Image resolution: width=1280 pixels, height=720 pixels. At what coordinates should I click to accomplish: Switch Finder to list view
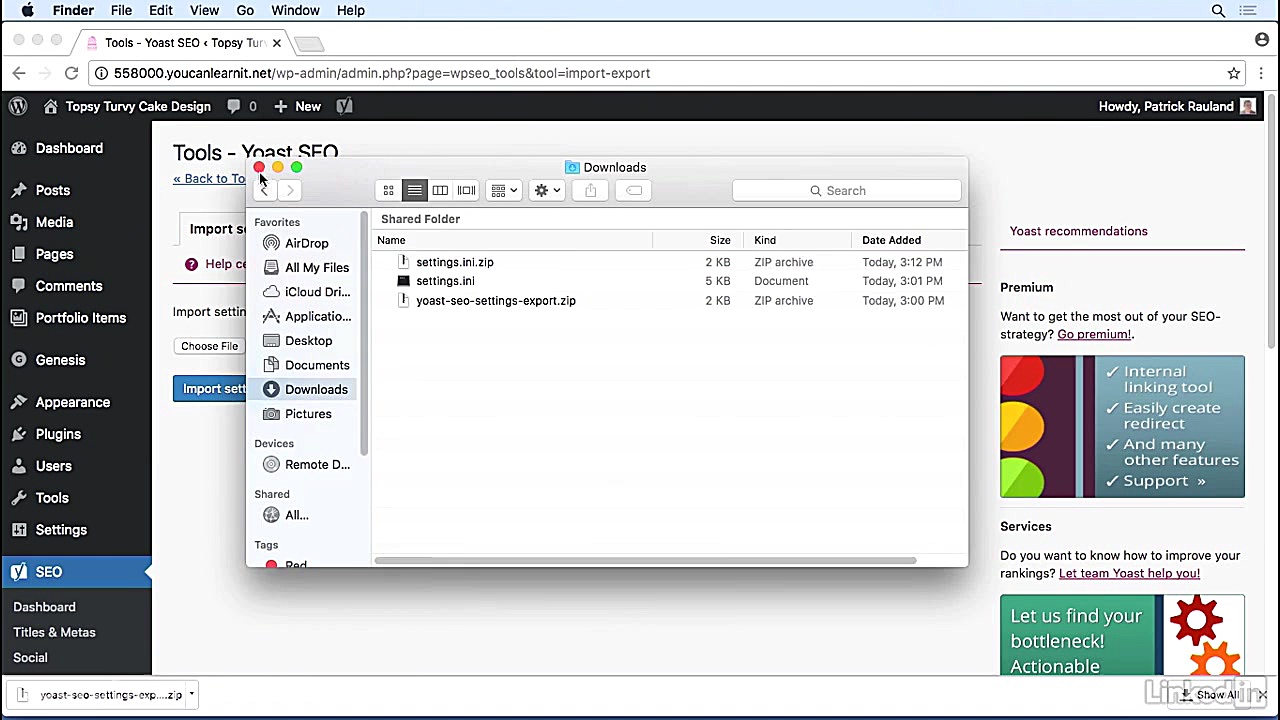[x=414, y=190]
